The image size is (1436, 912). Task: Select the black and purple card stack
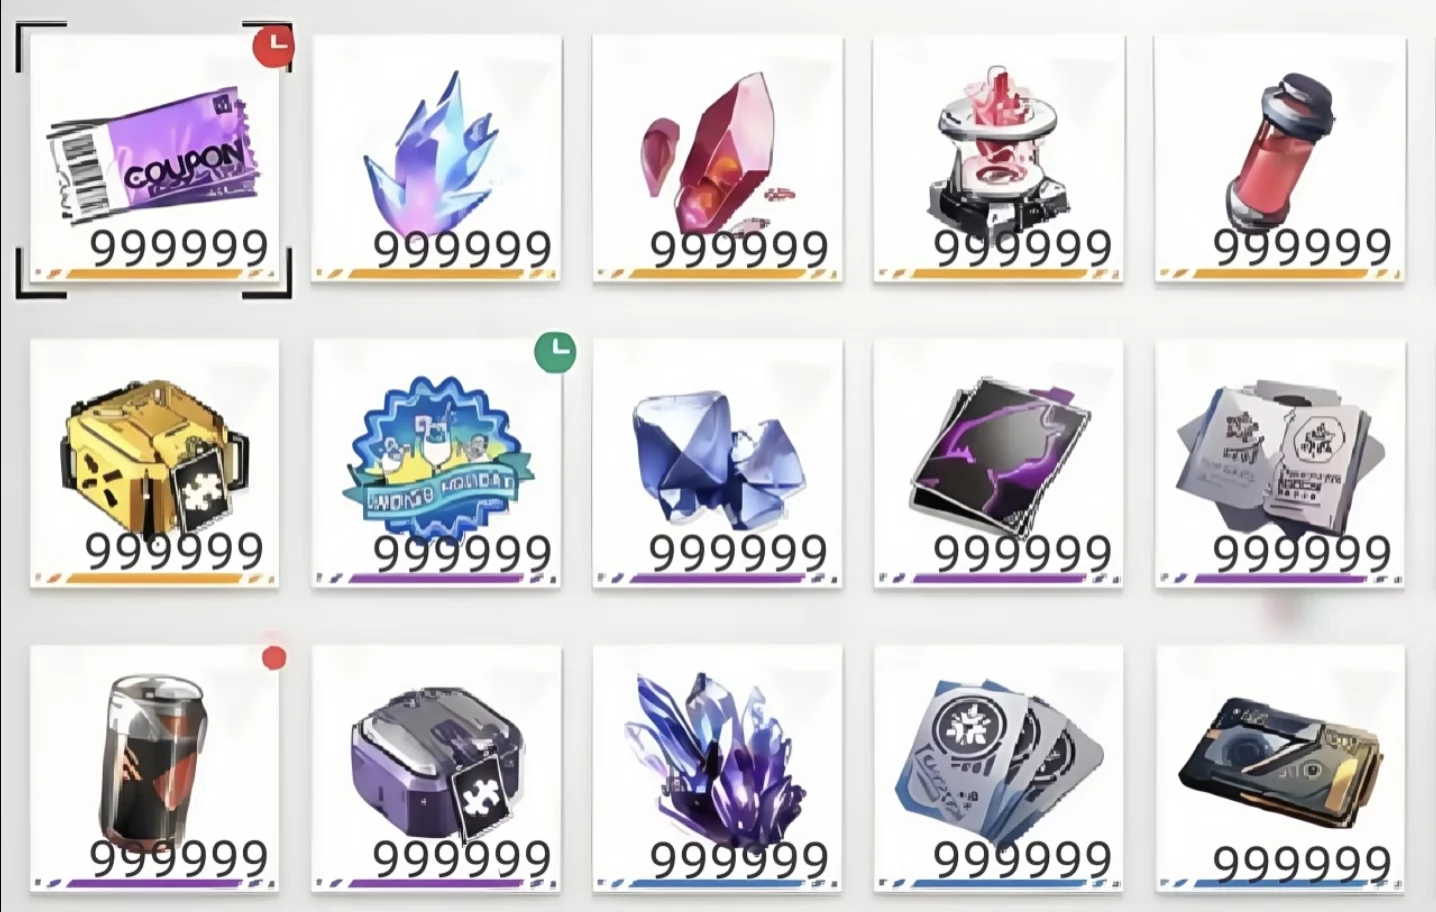tap(998, 463)
